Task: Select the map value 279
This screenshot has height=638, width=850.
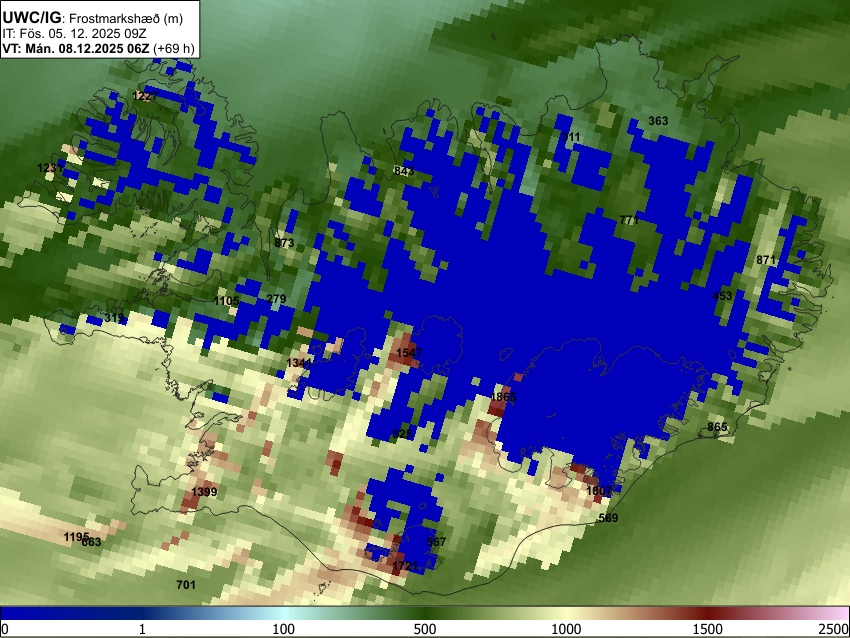Action: 276,299
